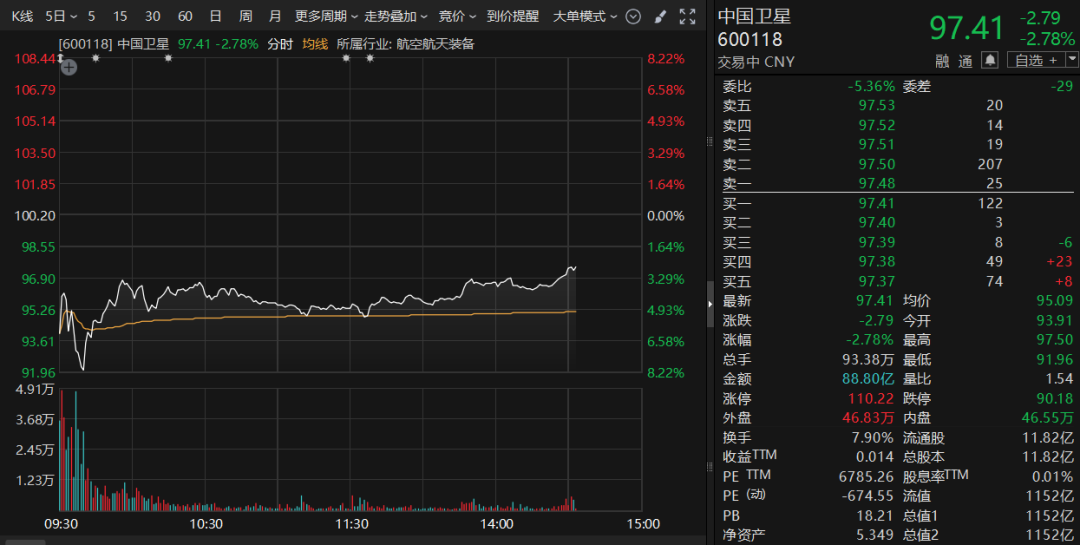Add stock with the 自选 + button
The width and height of the screenshot is (1080, 545).
click(x=1035, y=61)
